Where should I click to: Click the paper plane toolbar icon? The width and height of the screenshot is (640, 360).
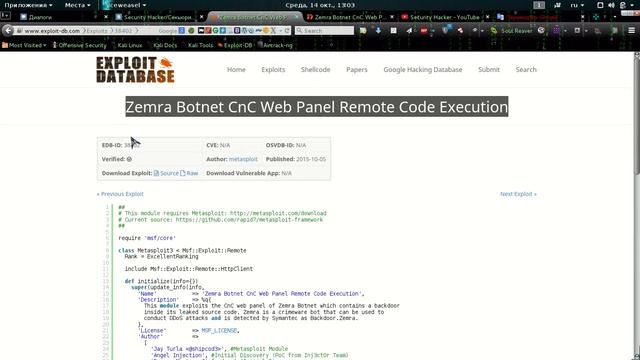[409, 31]
